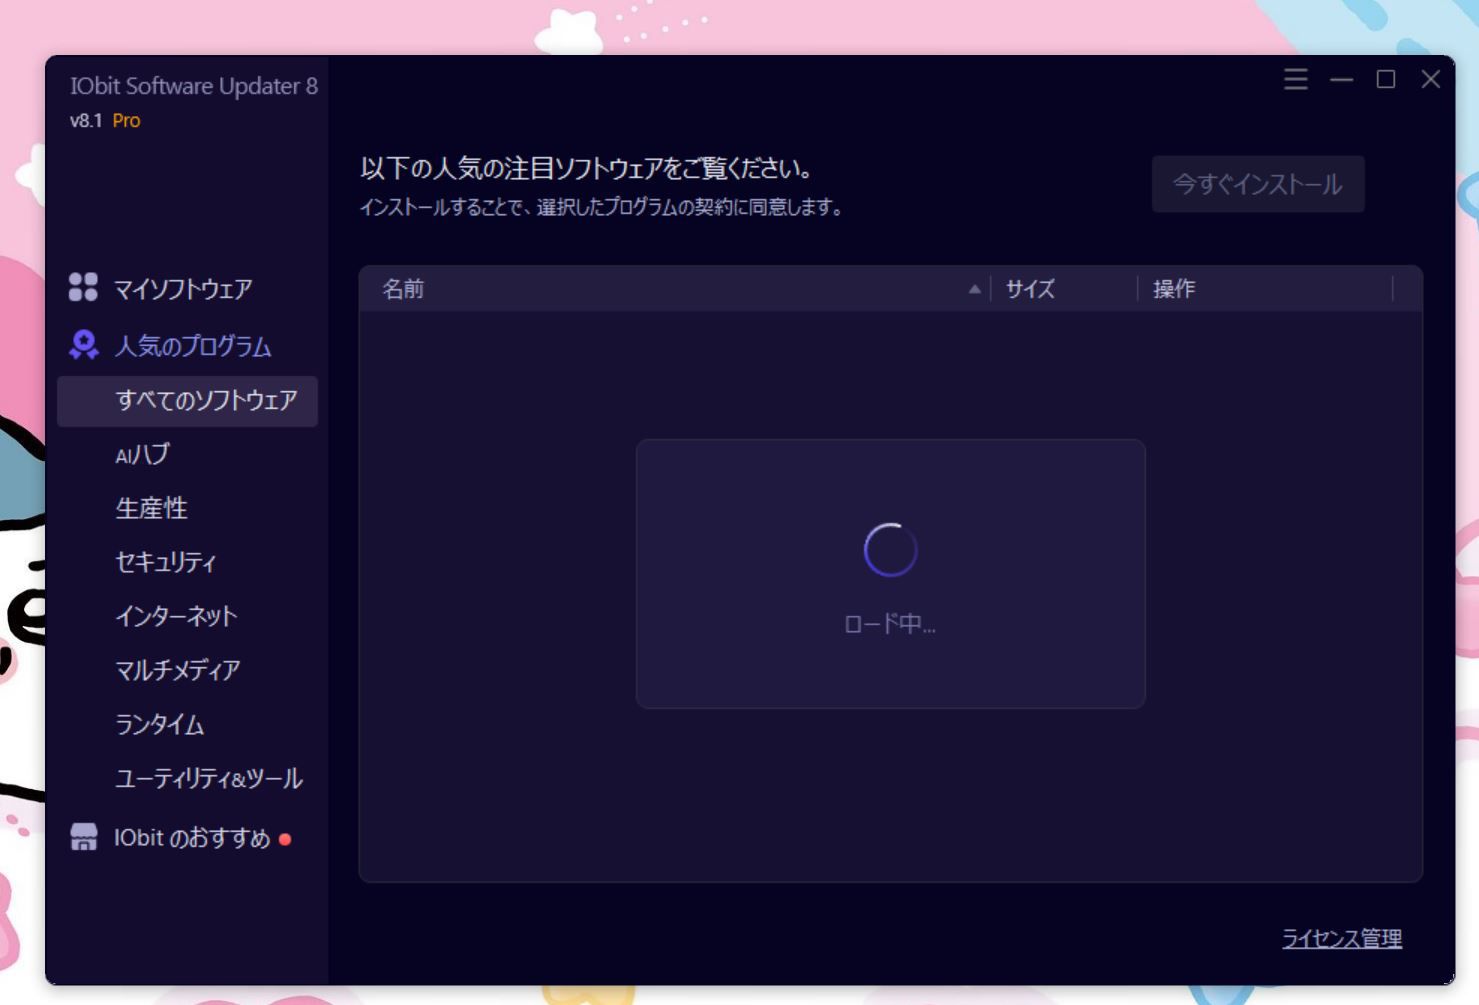Select the ランタイム runtime category
Screen dimensions: 1479x1005
click(x=160, y=725)
